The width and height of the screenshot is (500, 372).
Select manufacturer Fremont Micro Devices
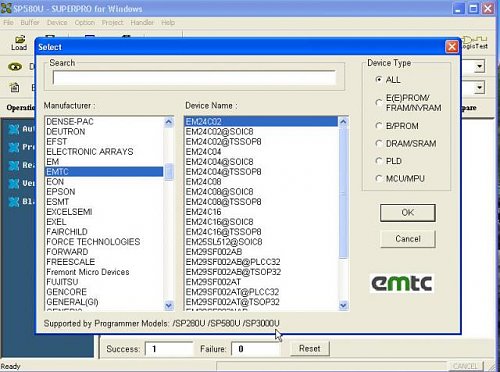pyautogui.click(x=104, y=272)
